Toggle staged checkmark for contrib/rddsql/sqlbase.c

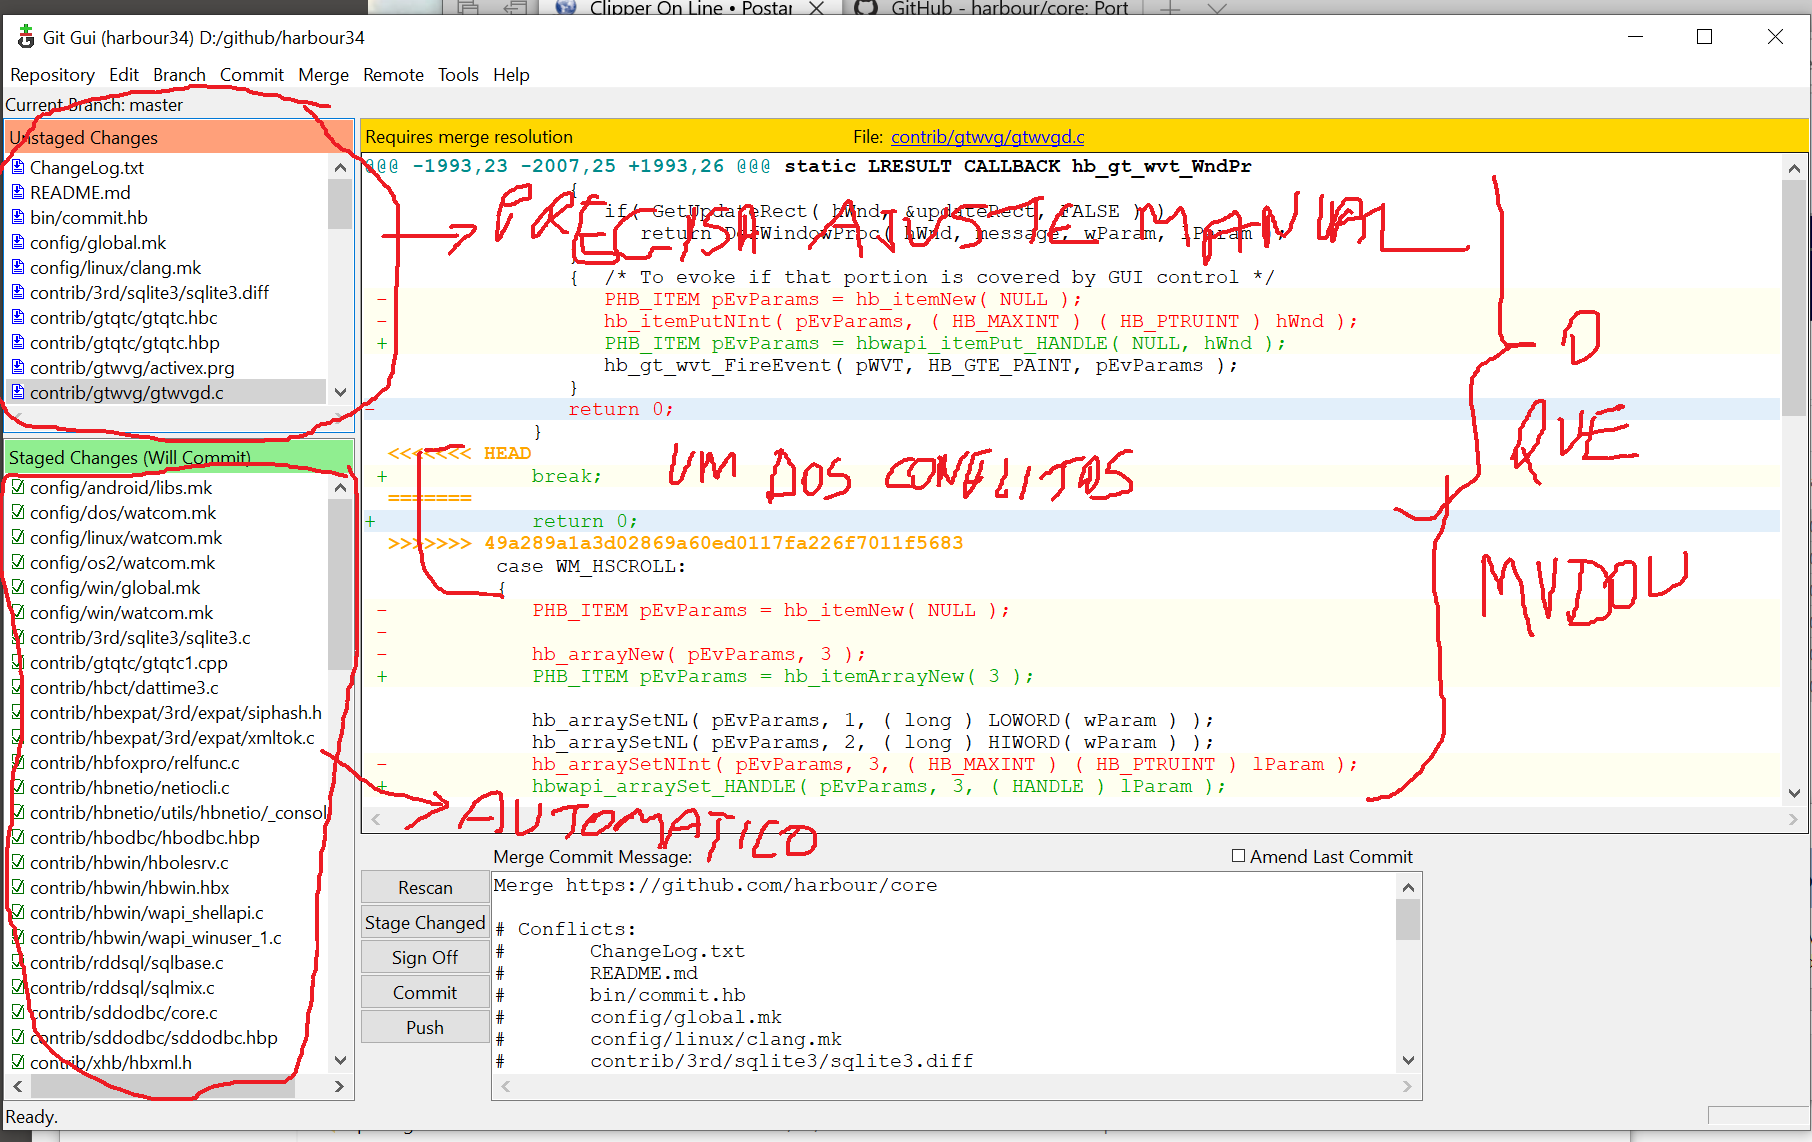point(18,962)
